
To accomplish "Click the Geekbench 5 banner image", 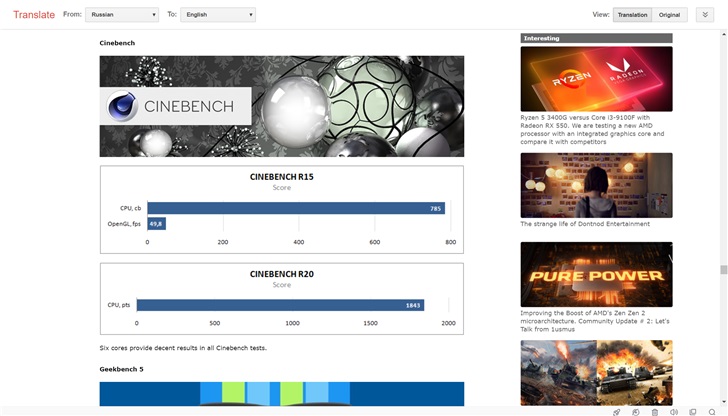I will click(x=281, y=394).
